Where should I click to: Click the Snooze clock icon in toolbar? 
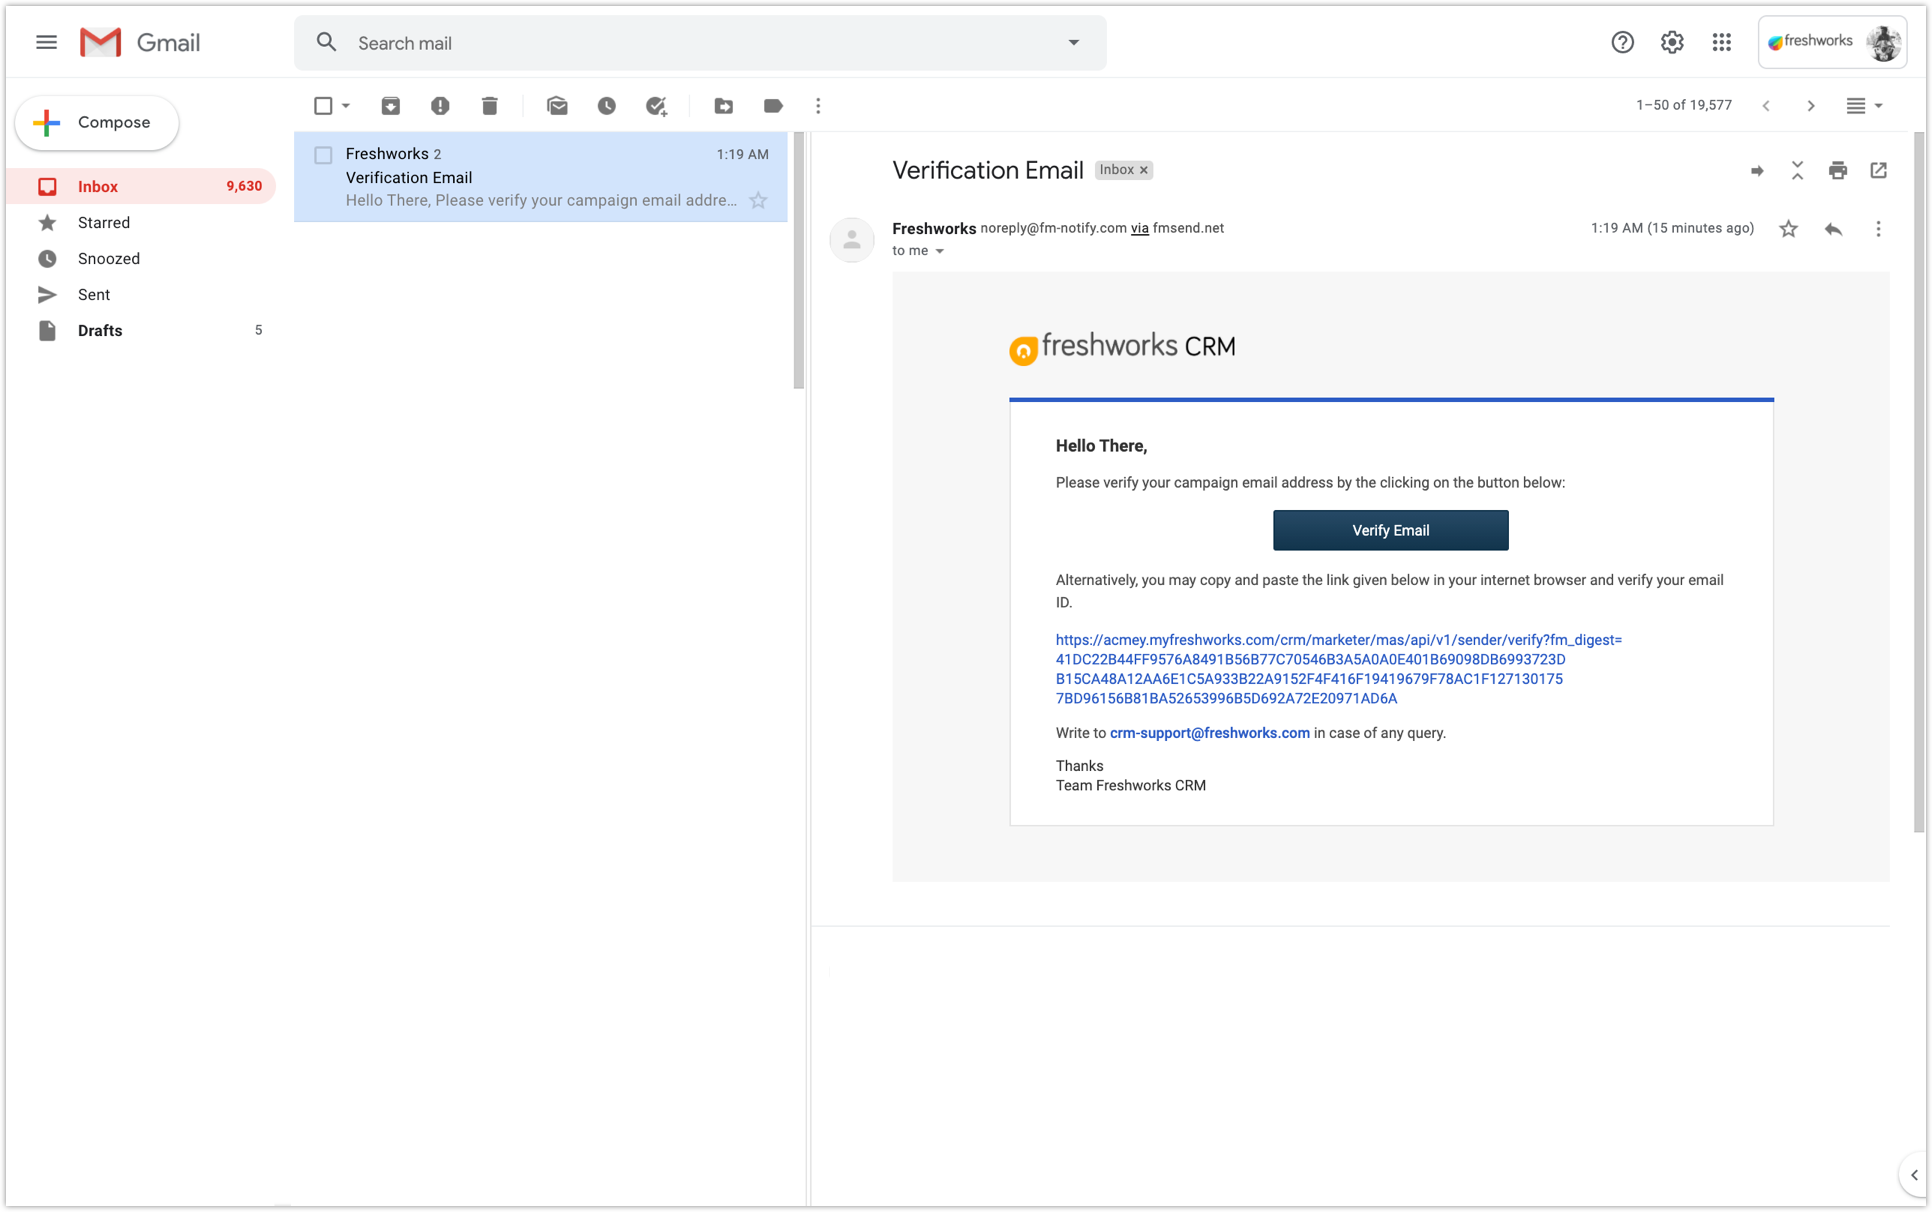[x=607, y=106]
